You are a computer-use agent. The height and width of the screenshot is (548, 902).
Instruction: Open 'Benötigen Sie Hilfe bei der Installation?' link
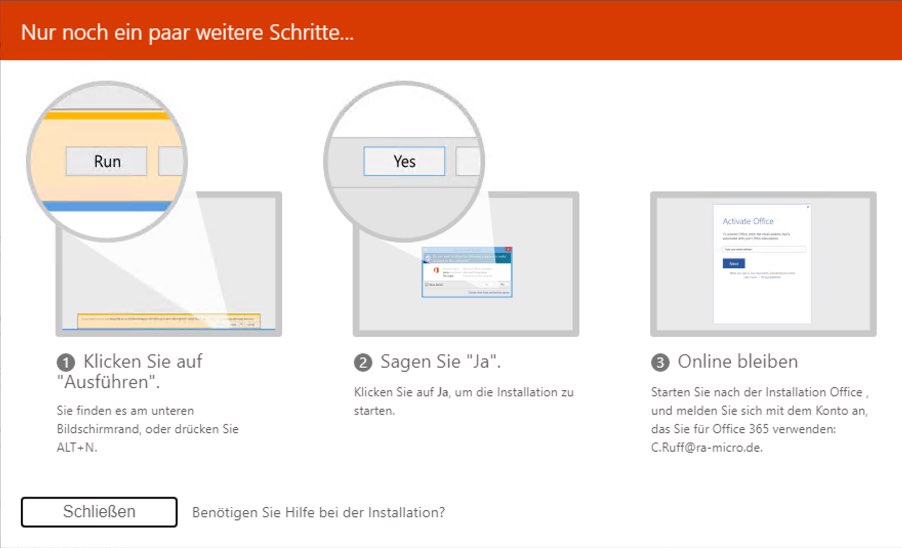[318, 512]
